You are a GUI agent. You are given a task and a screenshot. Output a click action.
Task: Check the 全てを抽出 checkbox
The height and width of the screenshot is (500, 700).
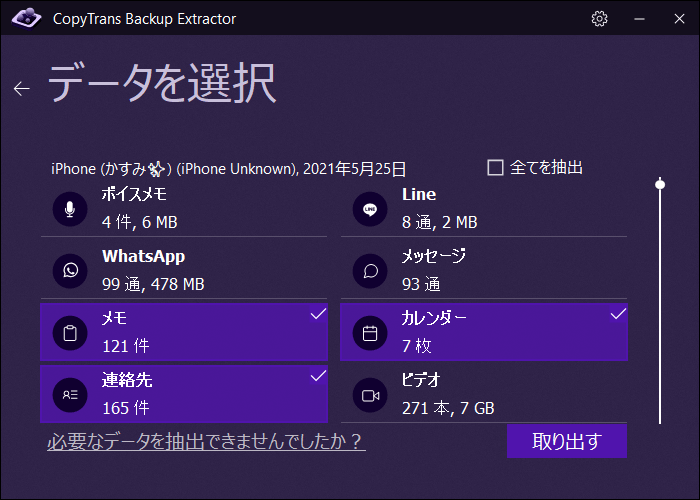coord(495,168)
